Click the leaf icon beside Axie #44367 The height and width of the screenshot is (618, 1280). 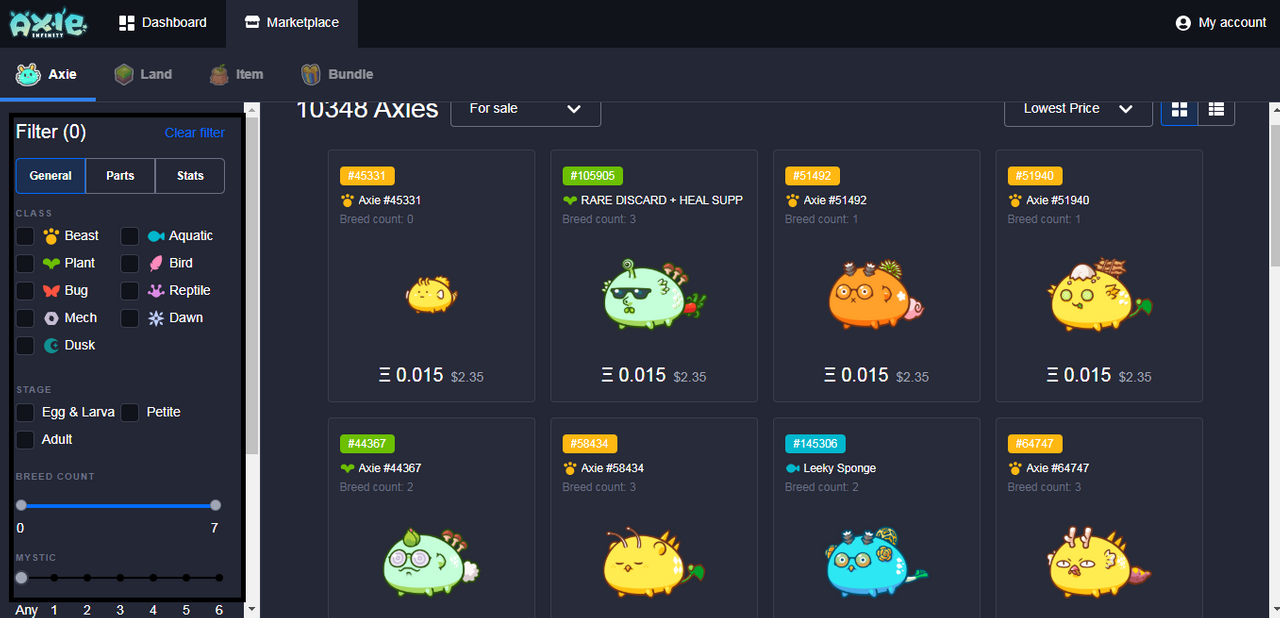347,468
